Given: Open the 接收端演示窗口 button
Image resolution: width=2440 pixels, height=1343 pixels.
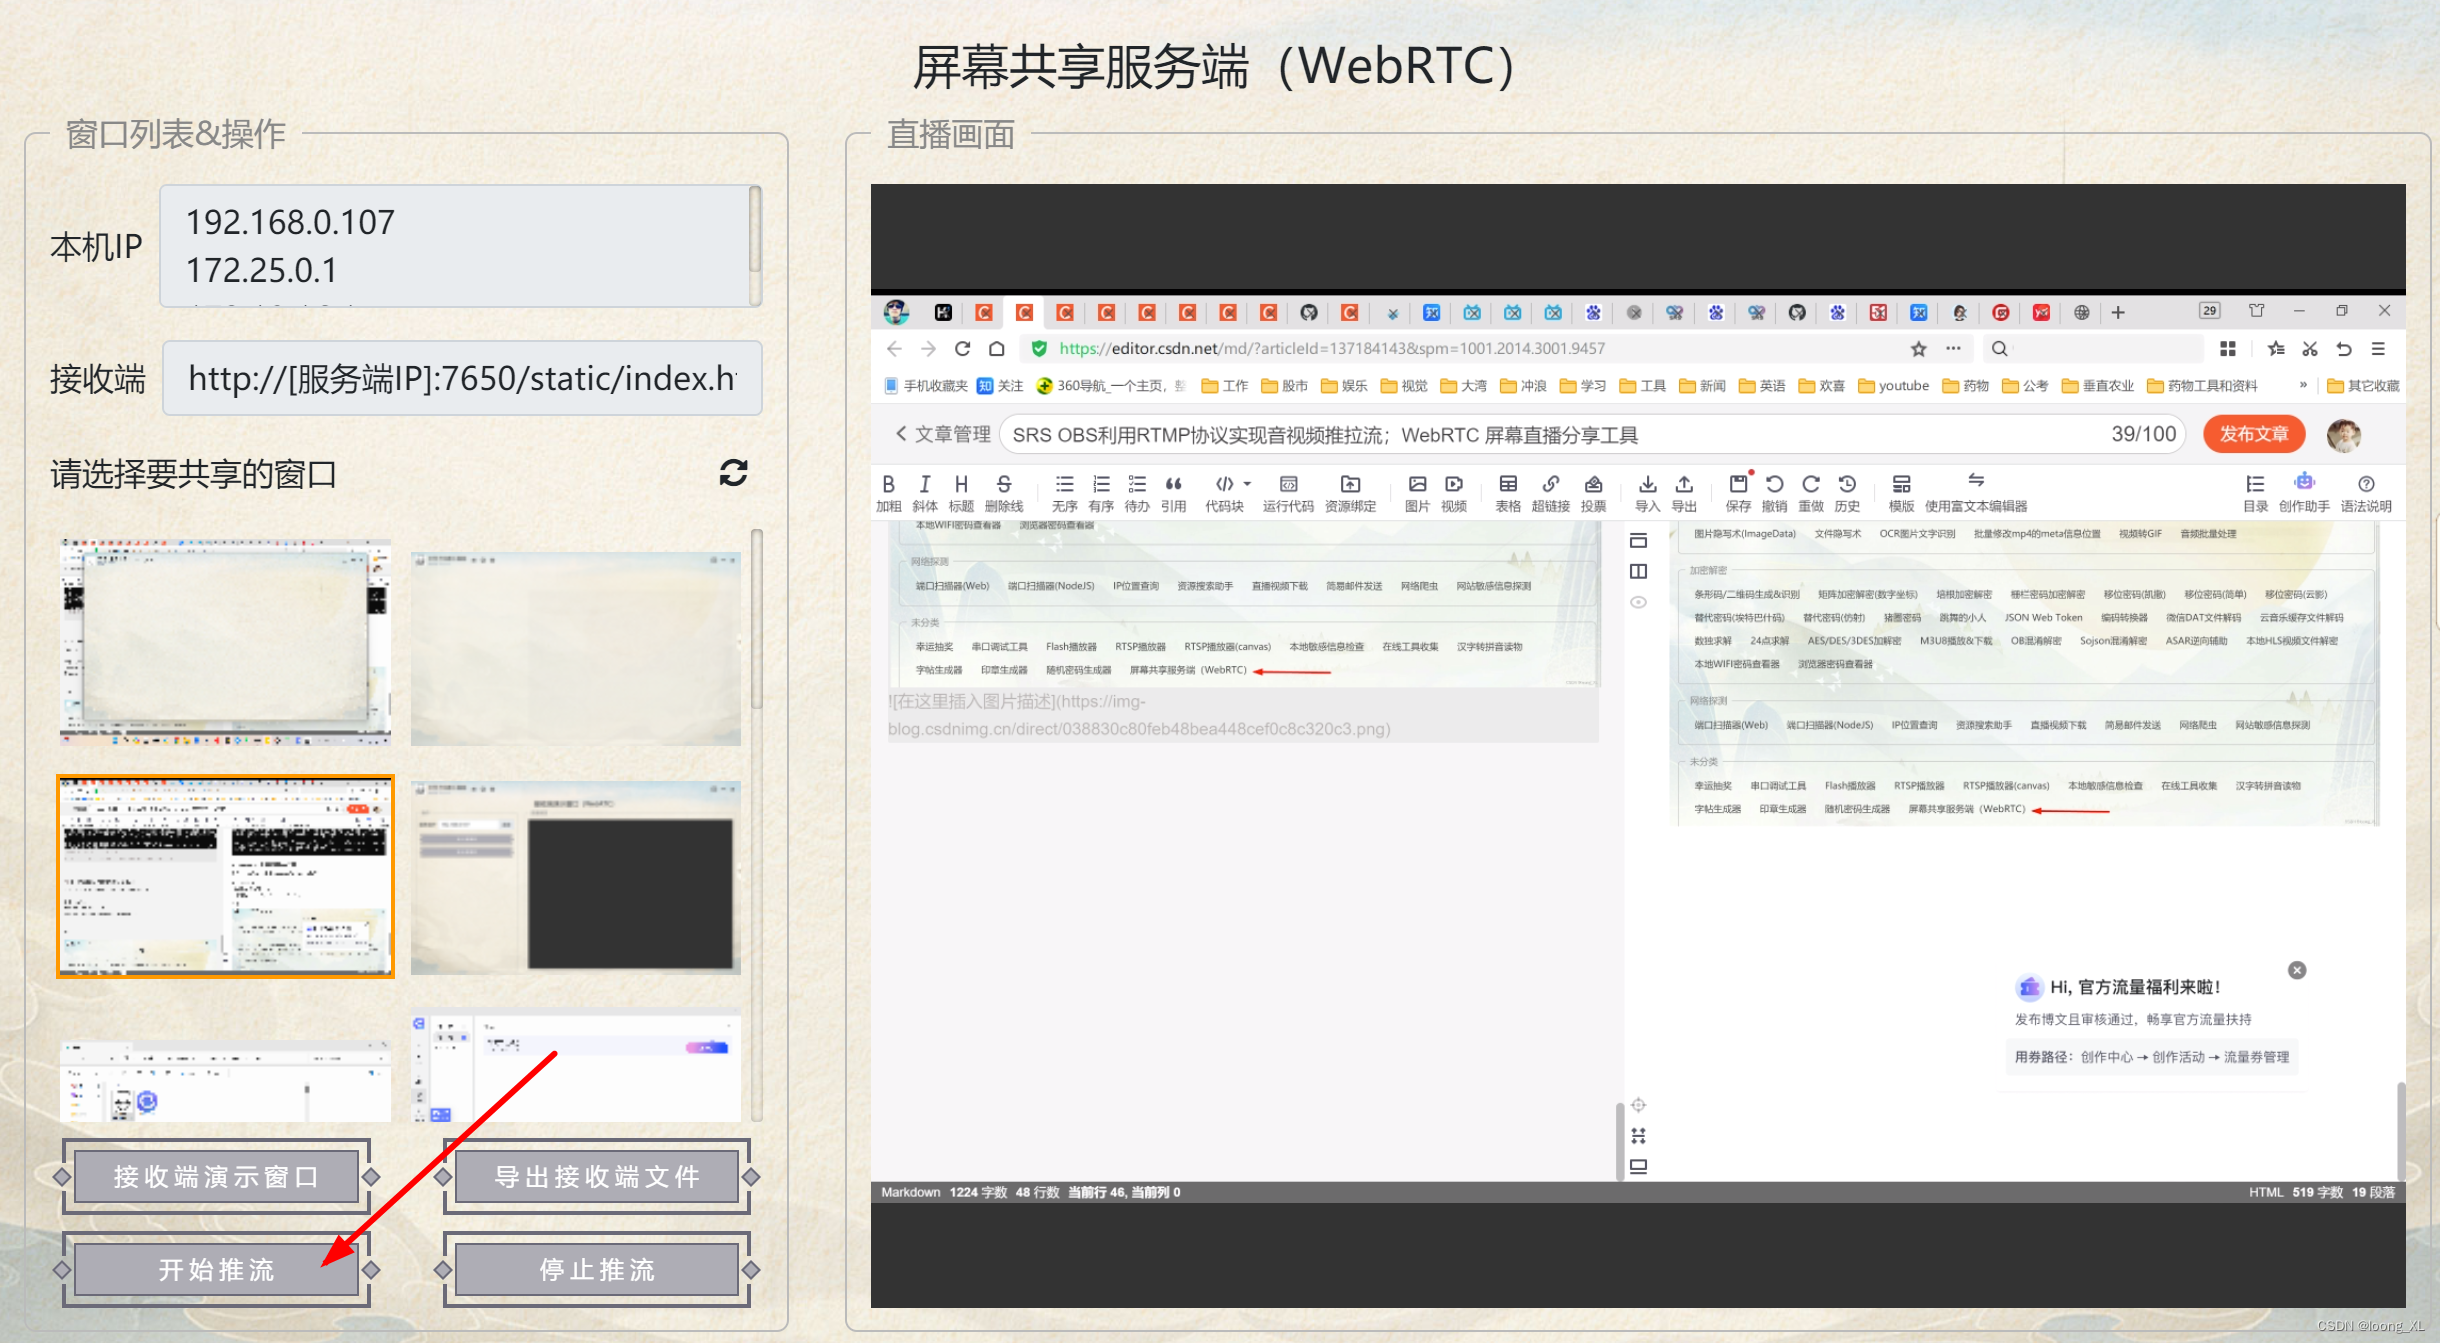Looking at the screenshot, I should (216, 1177).
